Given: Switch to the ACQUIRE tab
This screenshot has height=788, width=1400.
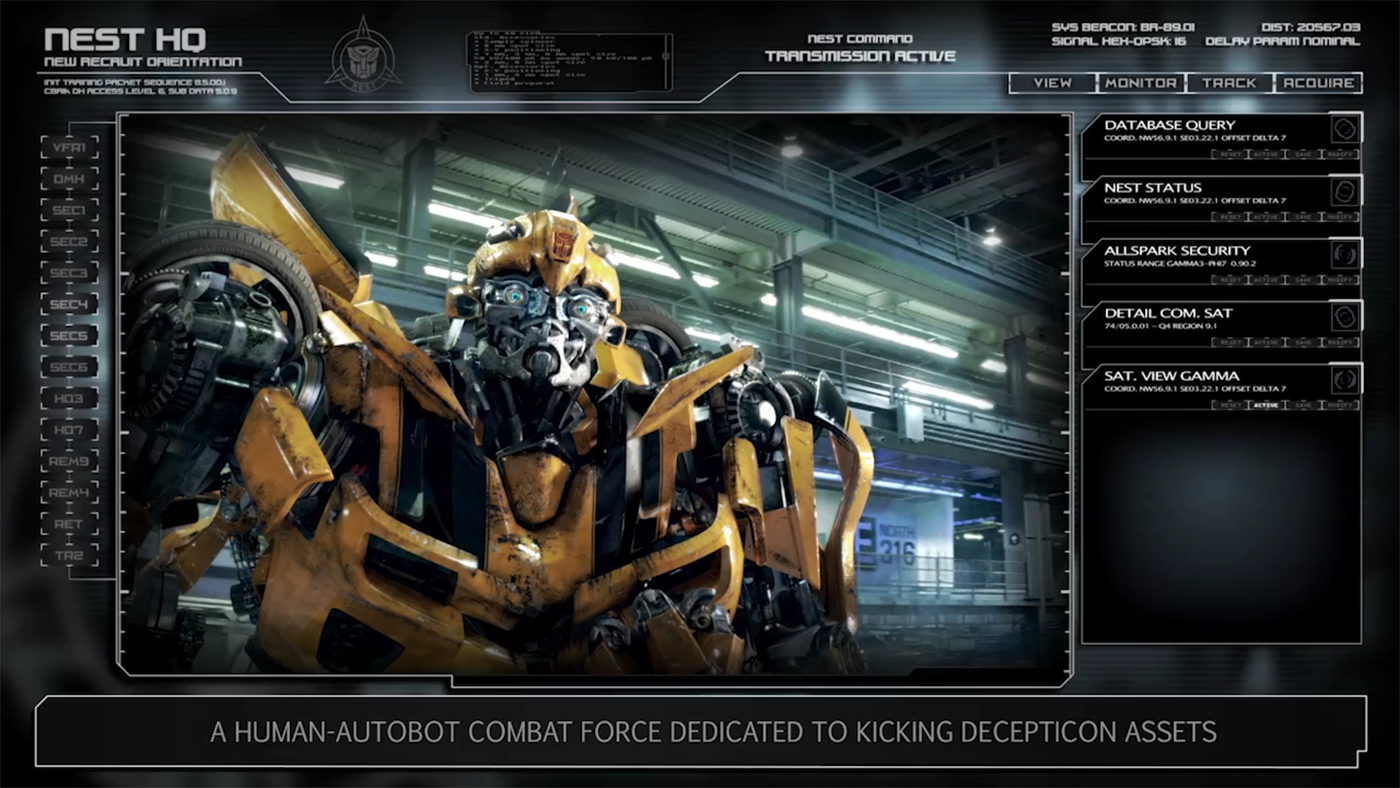Looking at the screenshot, I should [1318, 83].
